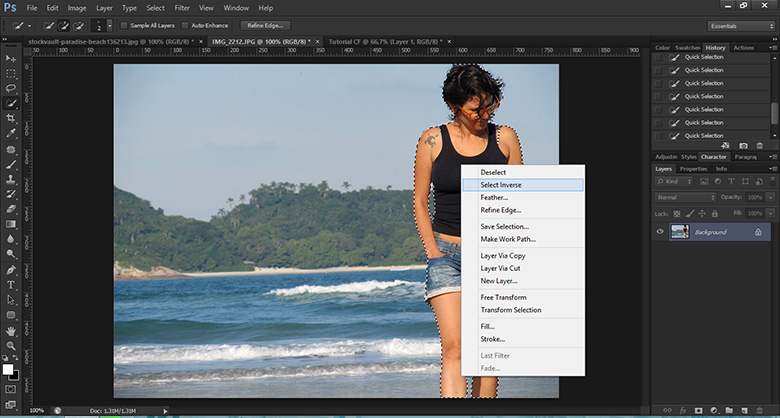This screenshot has width=780, height=418.
Task: Open the Filter menu
Action: [182, 8]
